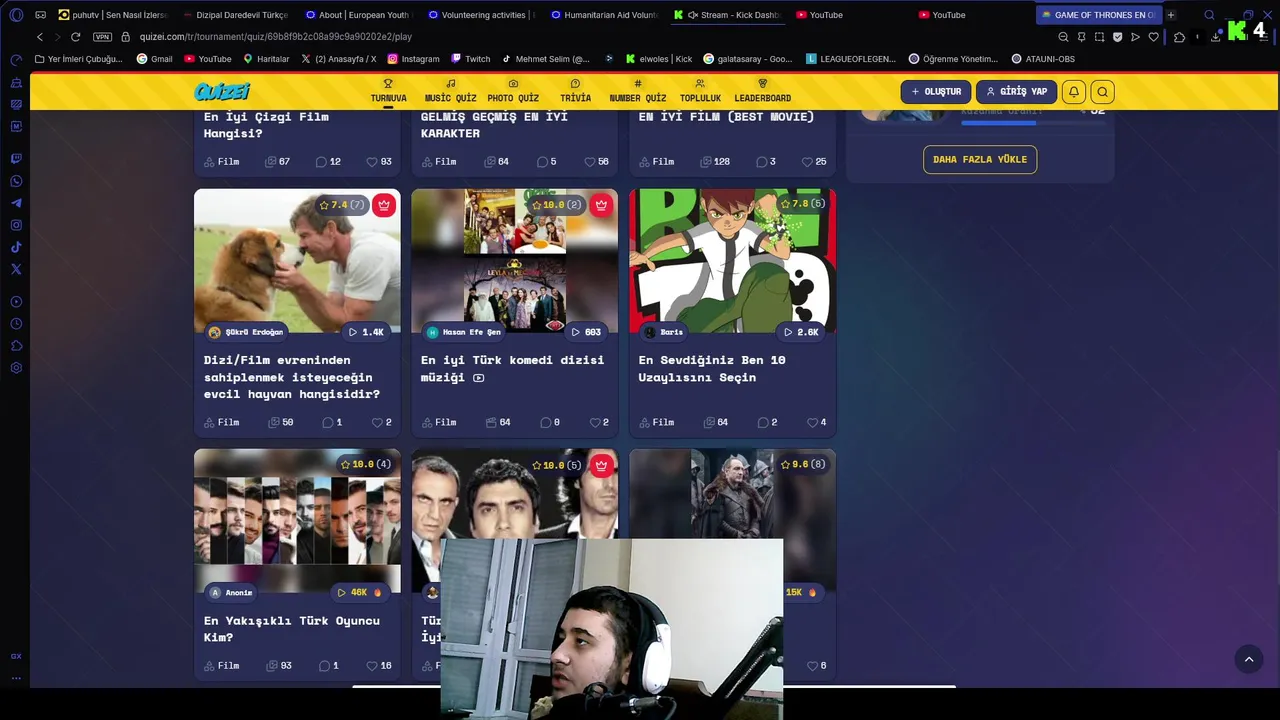Open sidebar settings gear icon
Viewport: 1280px width, 720px height.
point(16,368)
